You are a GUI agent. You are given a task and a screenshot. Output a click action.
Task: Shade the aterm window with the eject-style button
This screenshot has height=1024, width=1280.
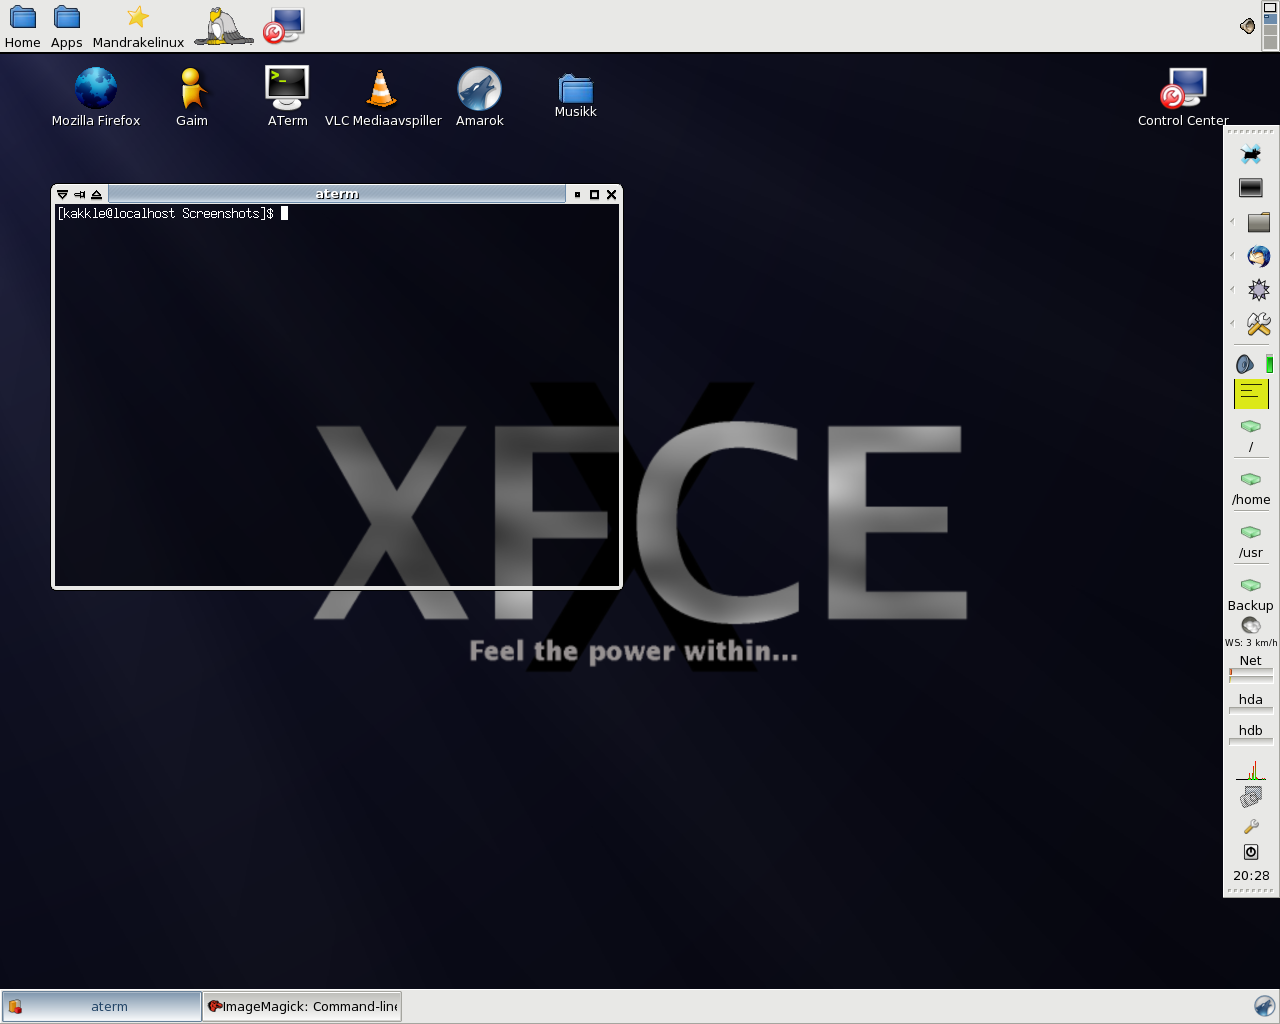(x=96, y=194)
